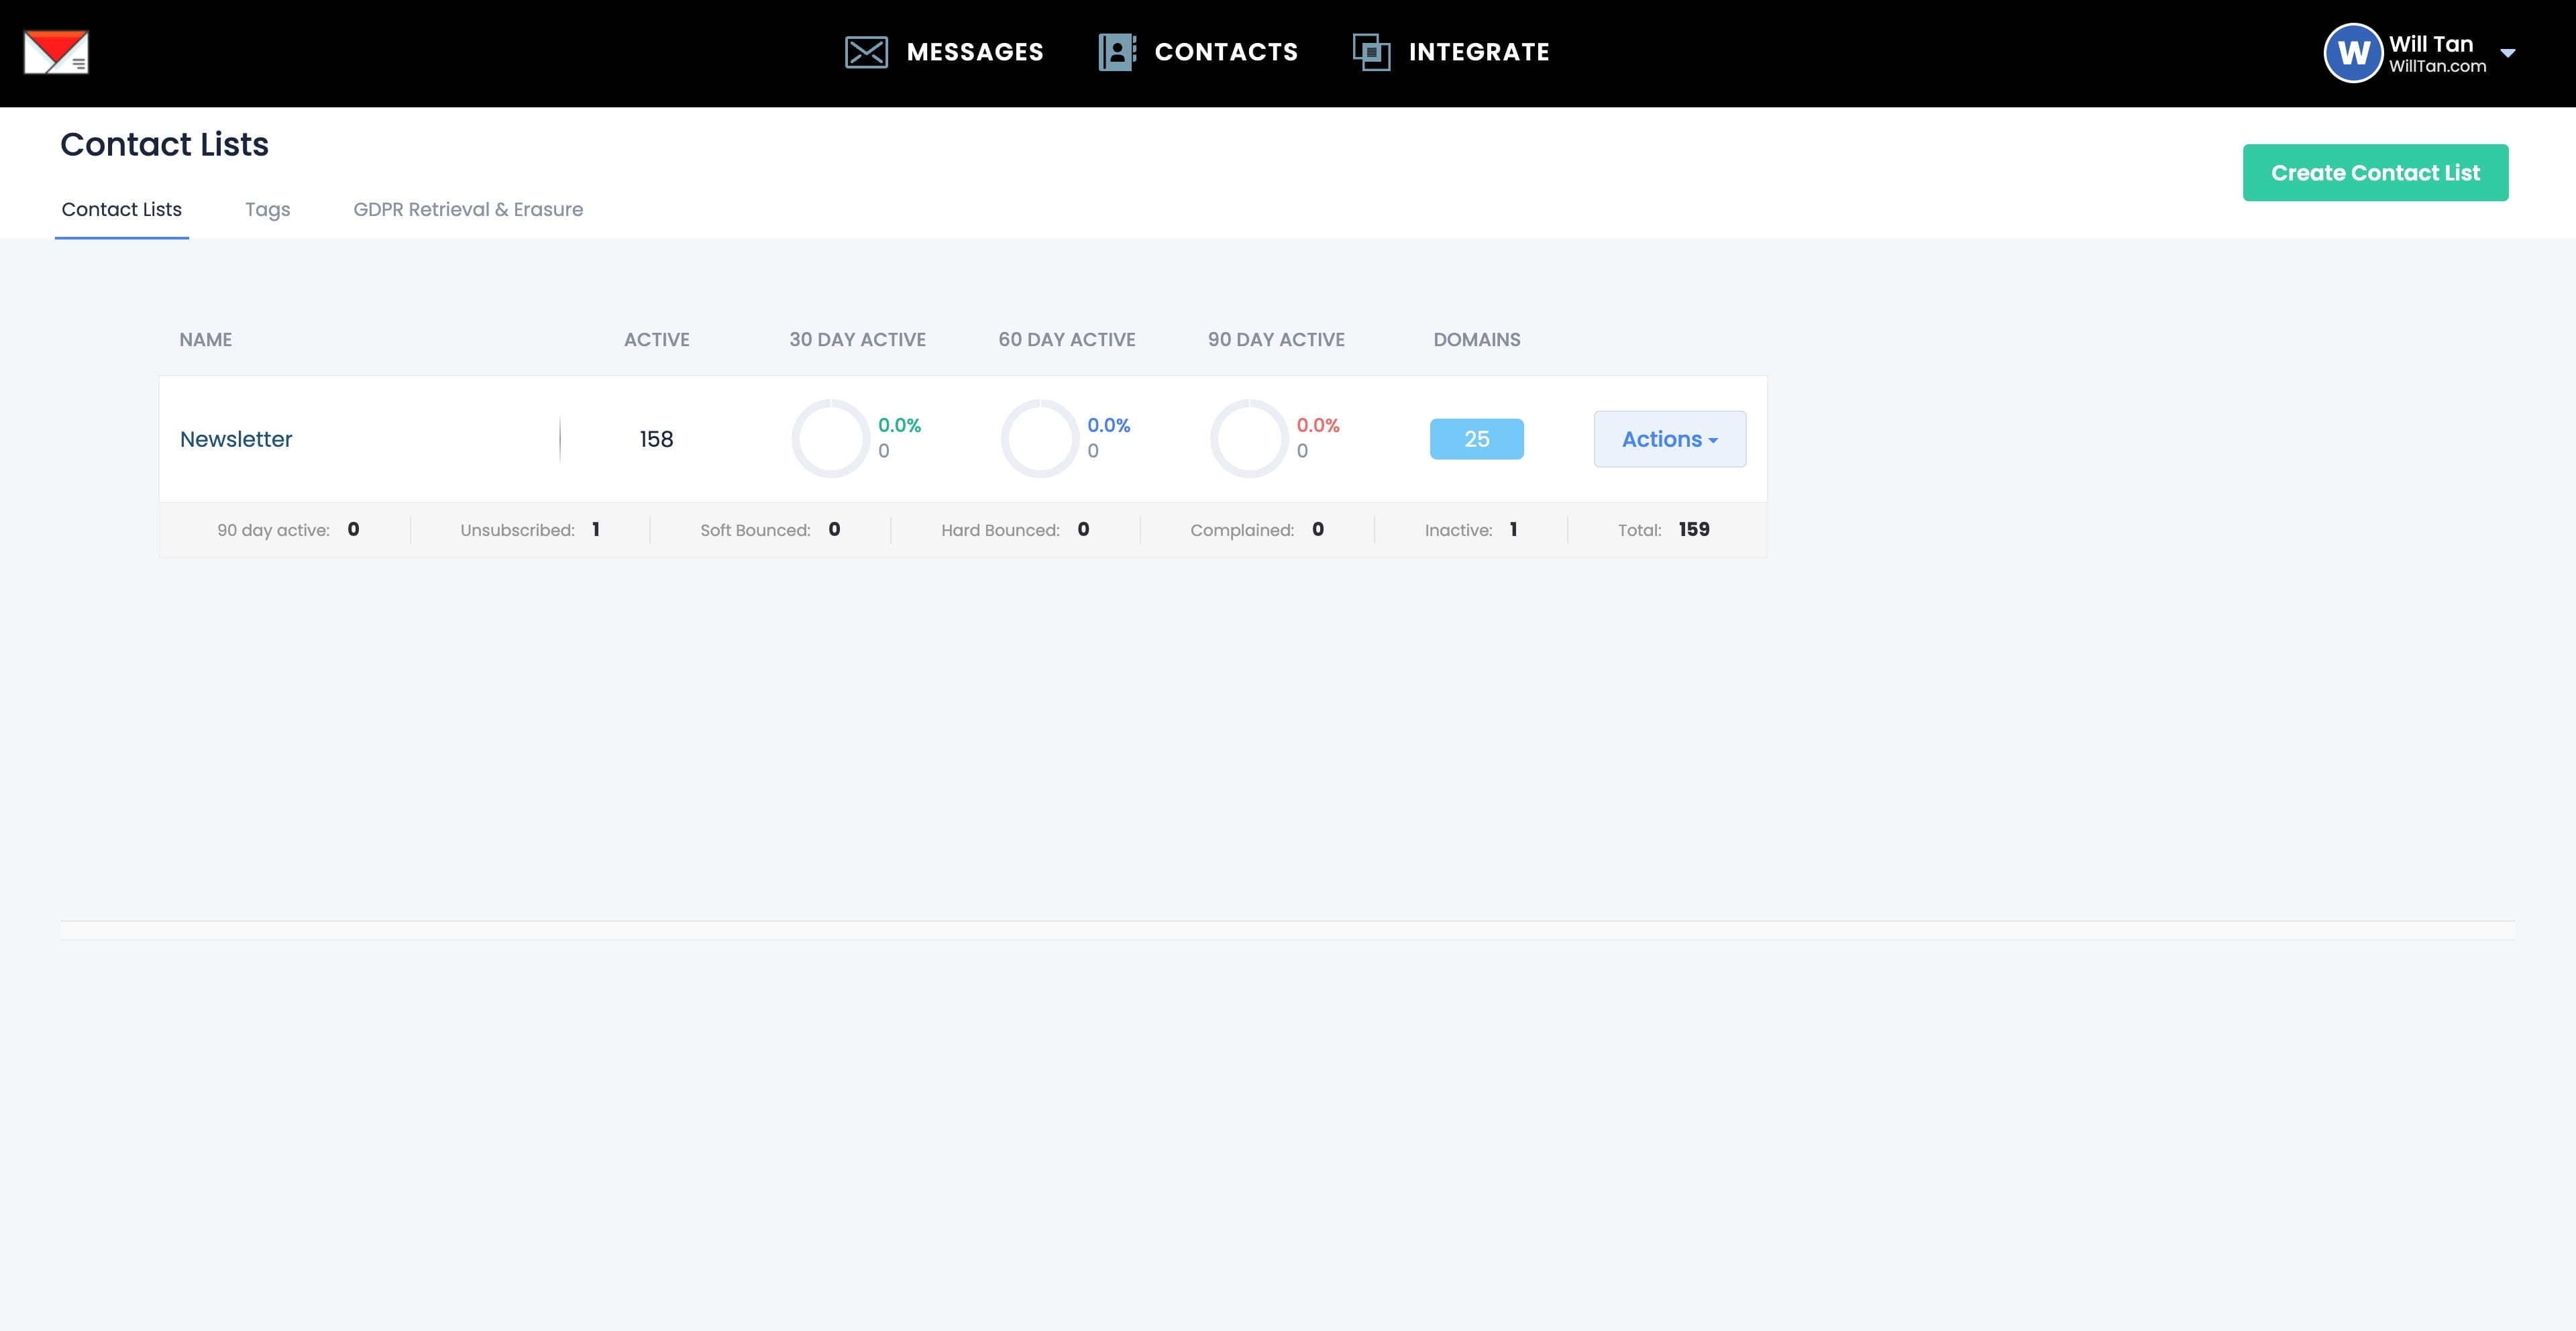Switch to the Tags tab

[x=267, y=209]
